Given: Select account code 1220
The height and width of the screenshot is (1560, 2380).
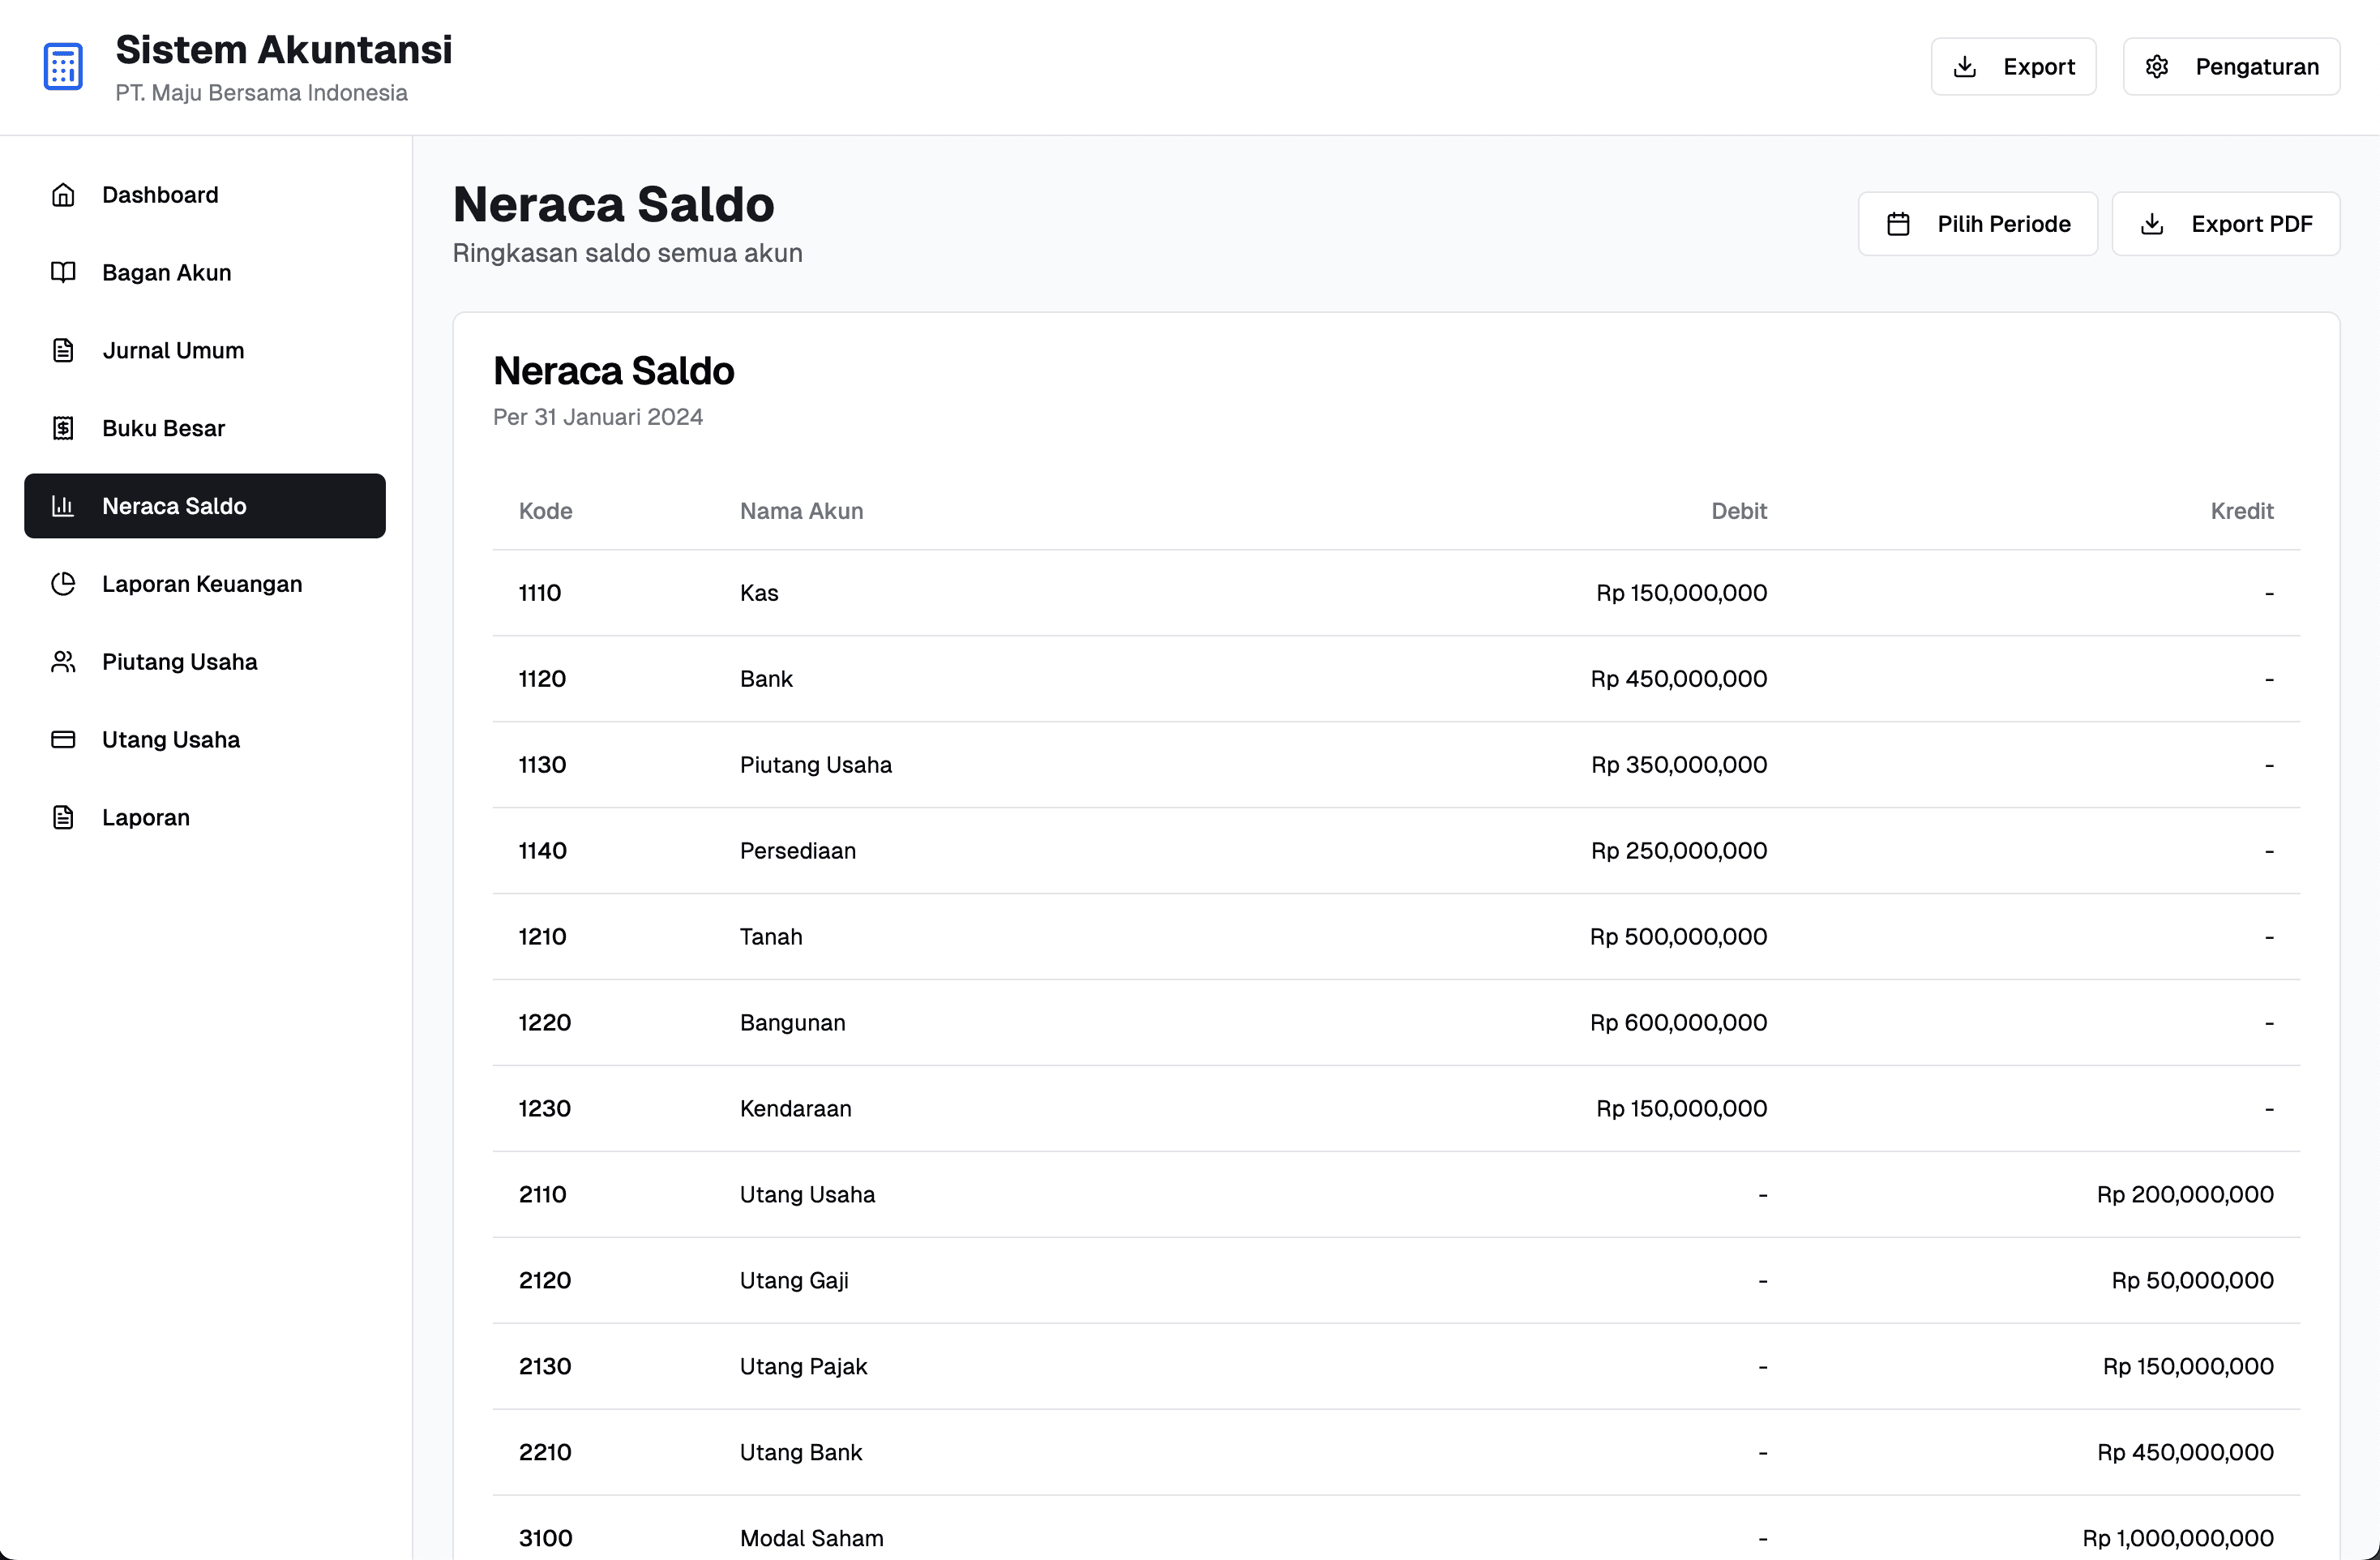Looking at the screenshot, I should (x=545, y=1023).
